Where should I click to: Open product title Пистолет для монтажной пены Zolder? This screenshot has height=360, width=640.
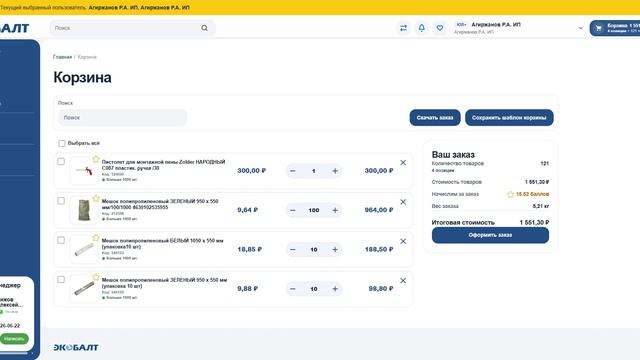point(163,165)
